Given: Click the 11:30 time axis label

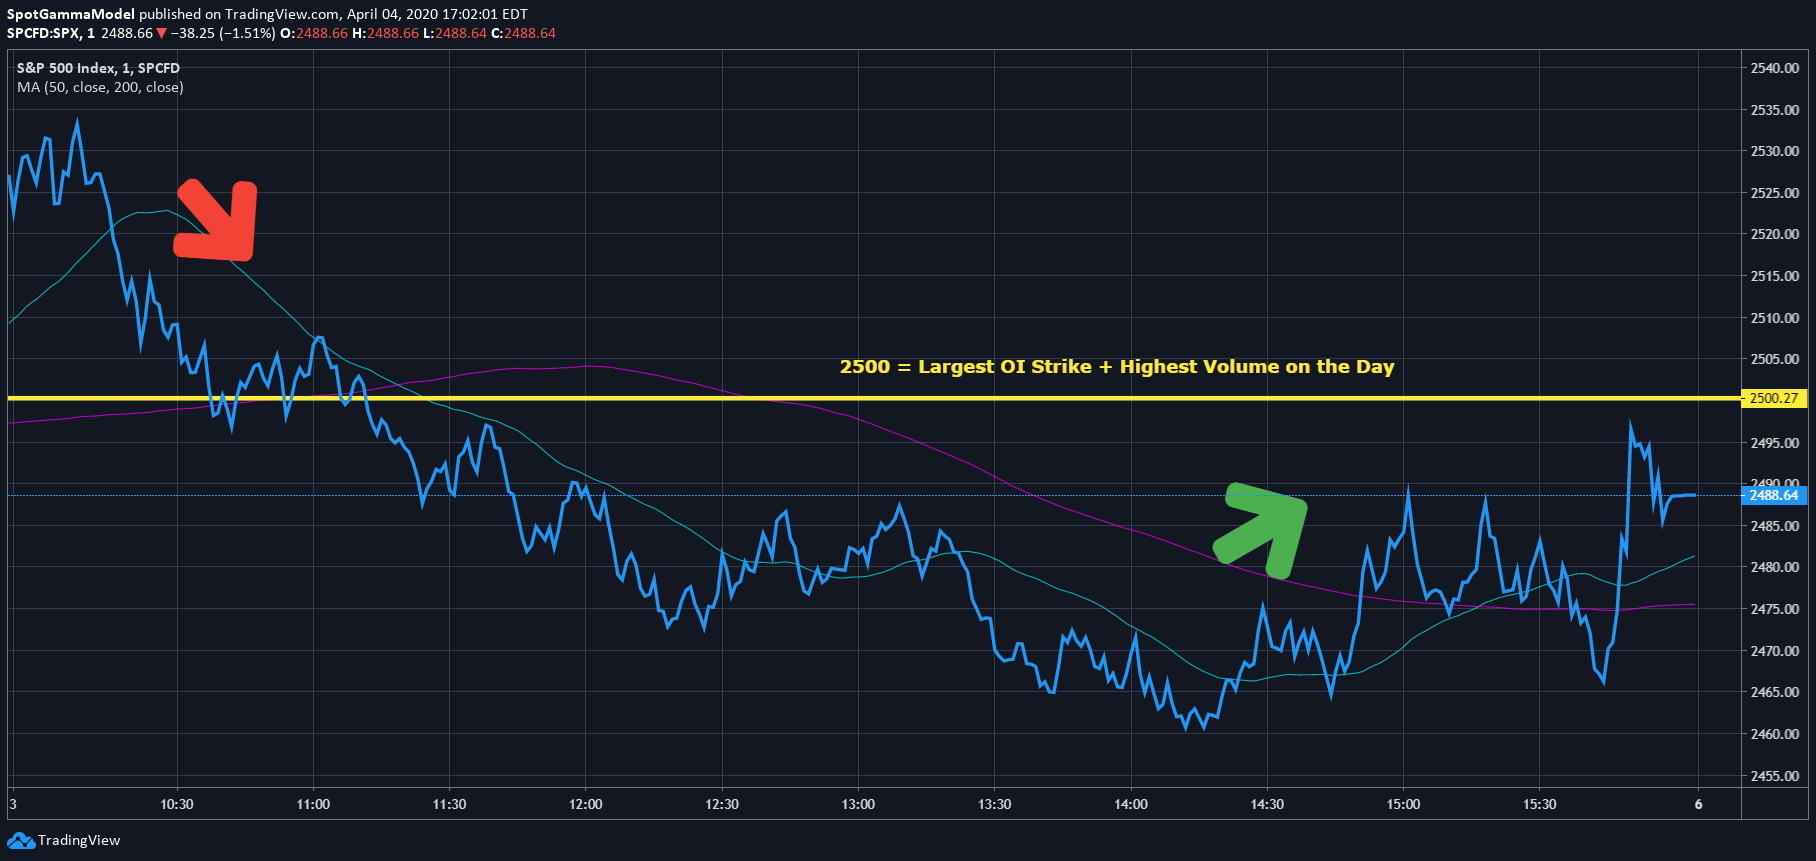Looking at the screenshot, I should pos(449,804).
